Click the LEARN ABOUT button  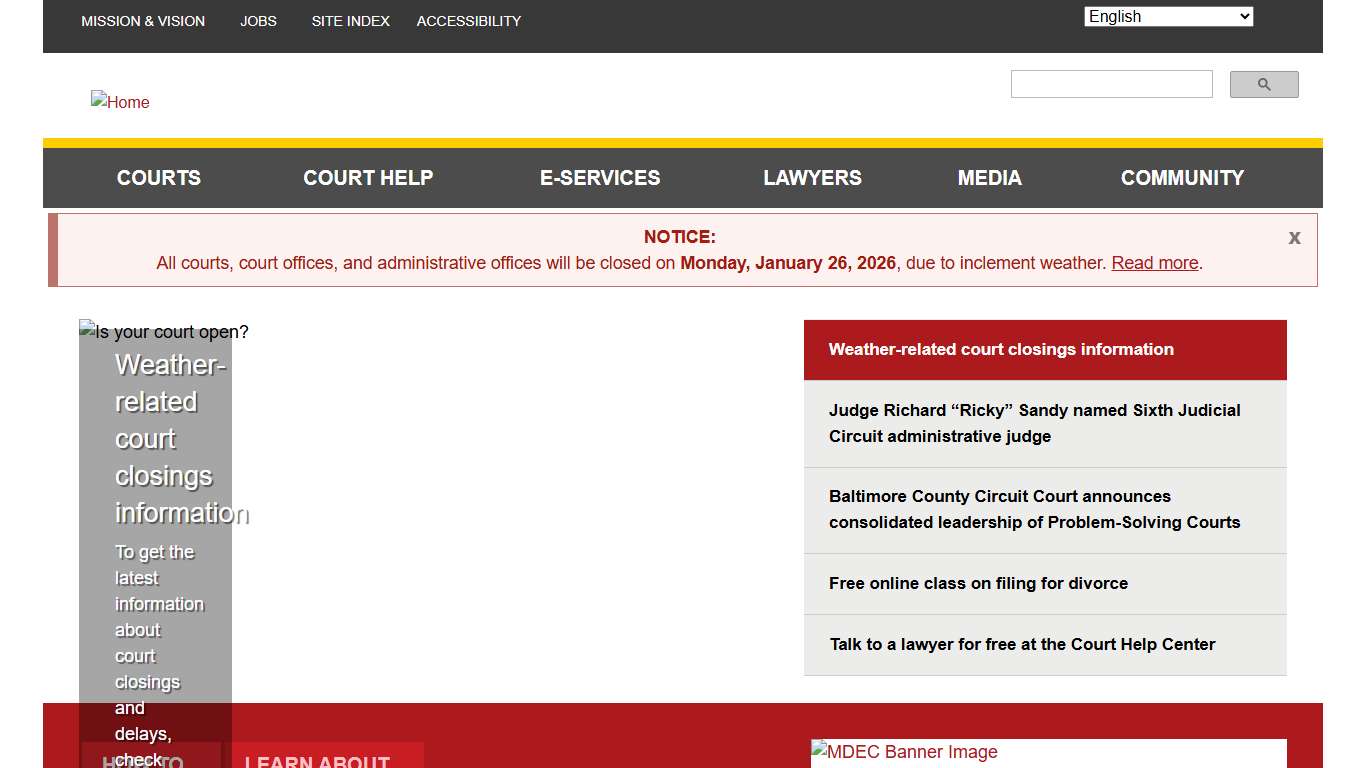tap(316, 760)
